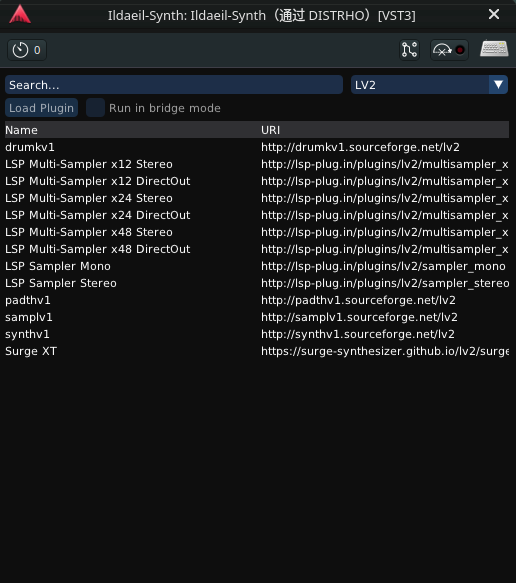The image size is (516, 583).
Task: Open the latency timer button showing 0
Action: point(27,50)
